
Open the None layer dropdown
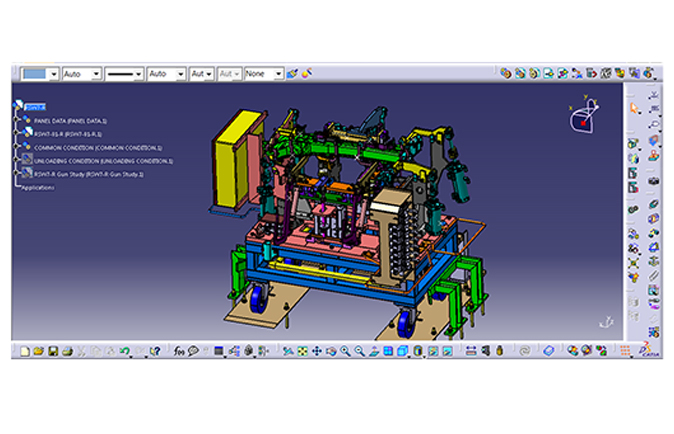[x=279, y=74]
